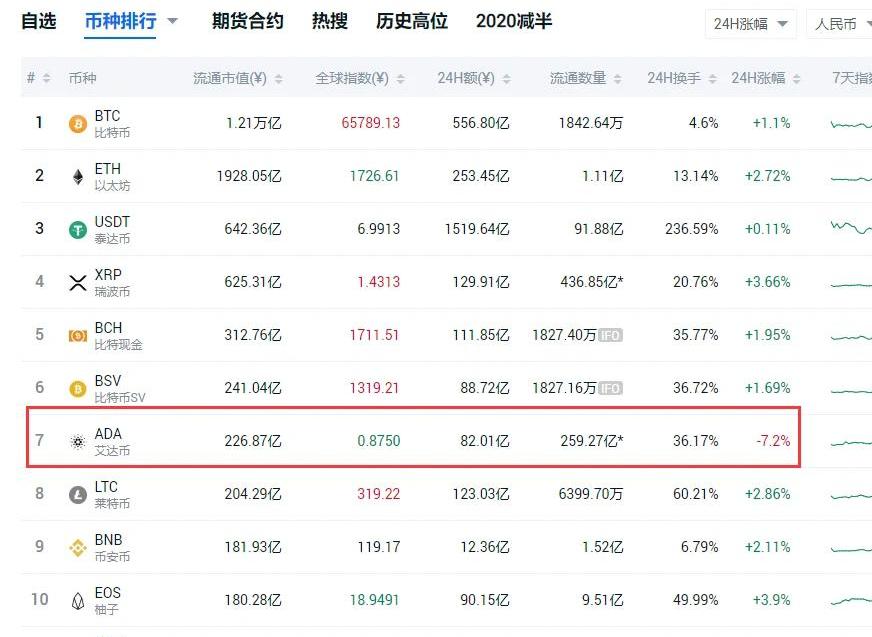Screen dimensions: 872x637
Task: Click ETH global index 1726.61
Action: click(x=374, y=176)
